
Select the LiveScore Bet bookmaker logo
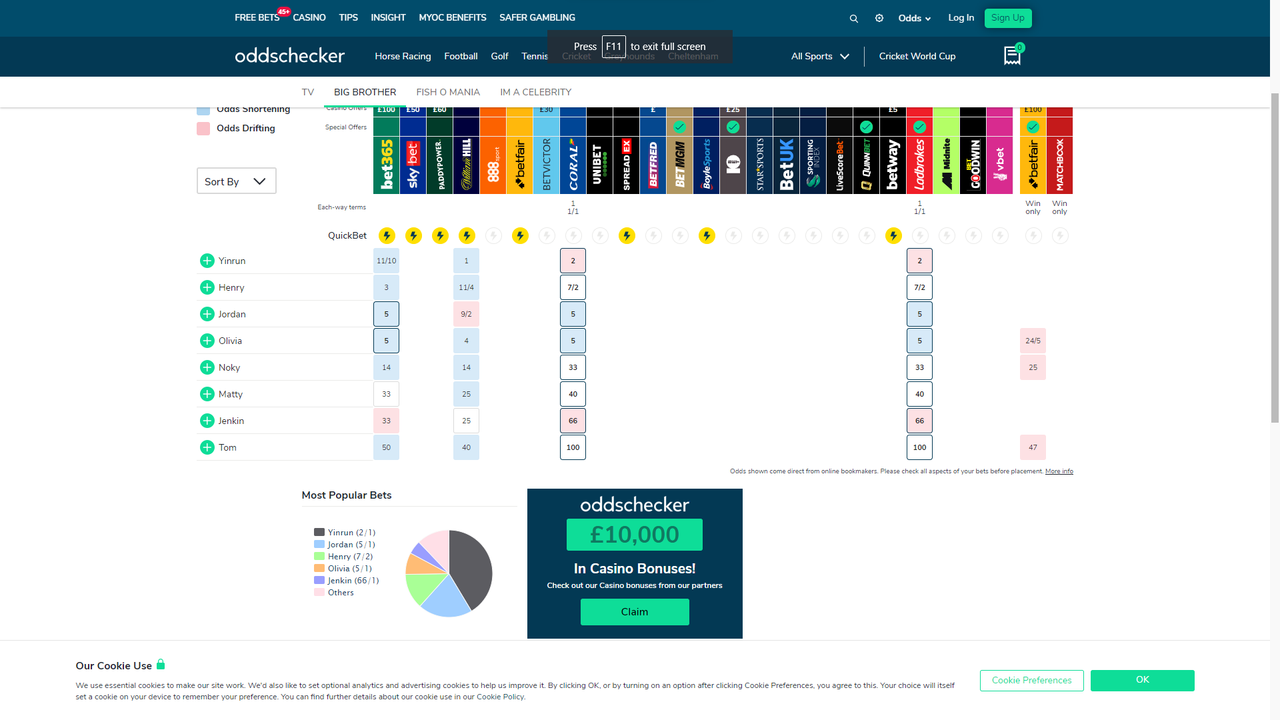839,166
